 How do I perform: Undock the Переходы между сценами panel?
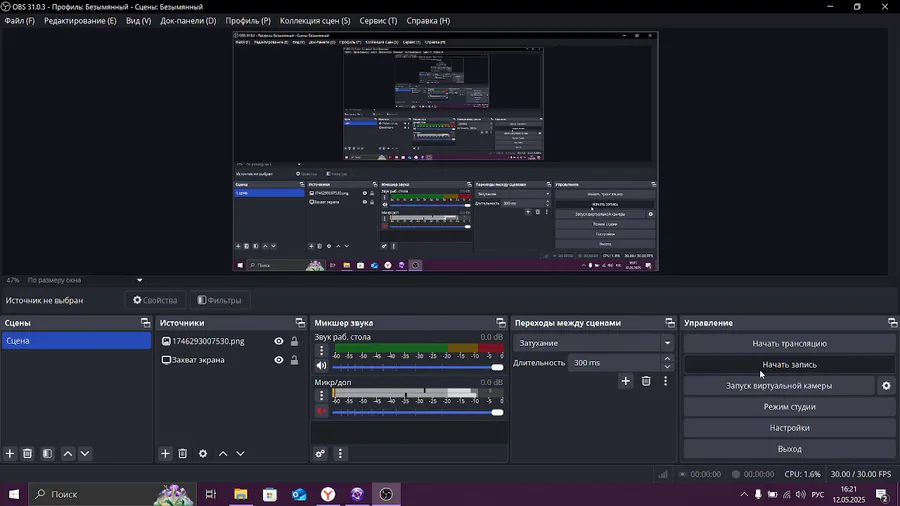(x=670, y=323)
